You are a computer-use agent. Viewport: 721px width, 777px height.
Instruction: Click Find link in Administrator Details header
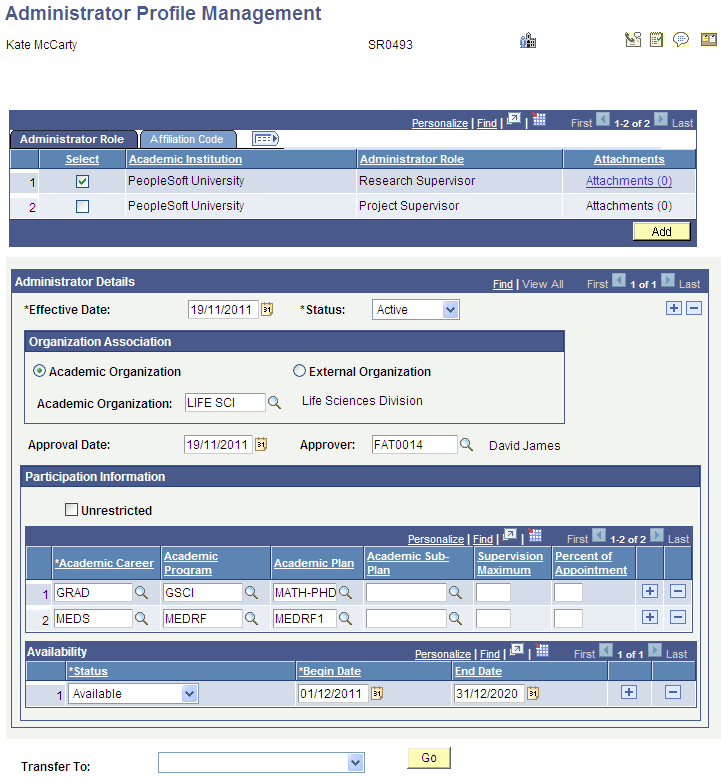click(502, 284)
